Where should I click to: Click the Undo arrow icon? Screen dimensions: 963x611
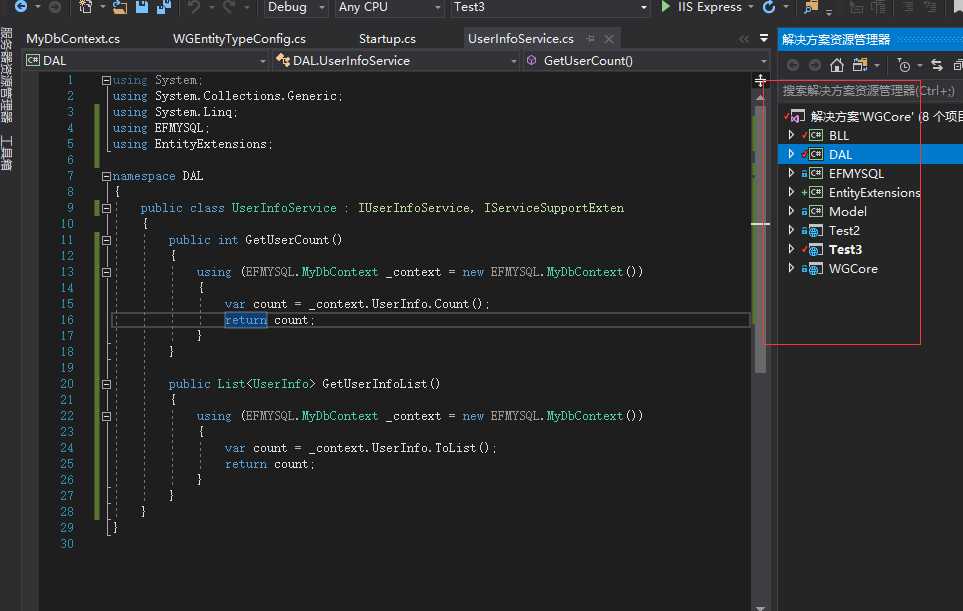(x=194, y=7)
